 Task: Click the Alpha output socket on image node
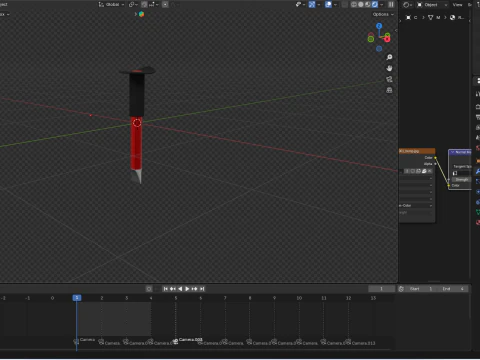(435, 164)
